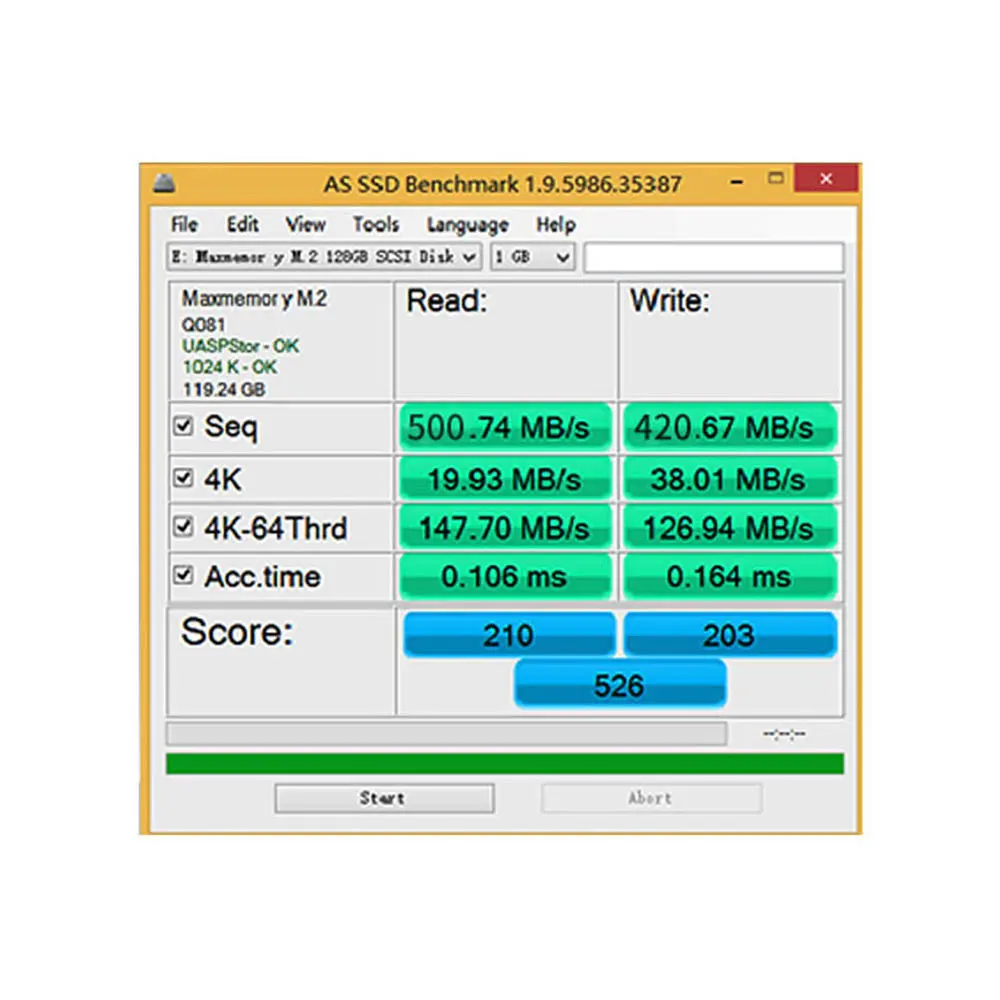
Task: Click the 4K read result 19.93 MB/s
Action: 504,479
